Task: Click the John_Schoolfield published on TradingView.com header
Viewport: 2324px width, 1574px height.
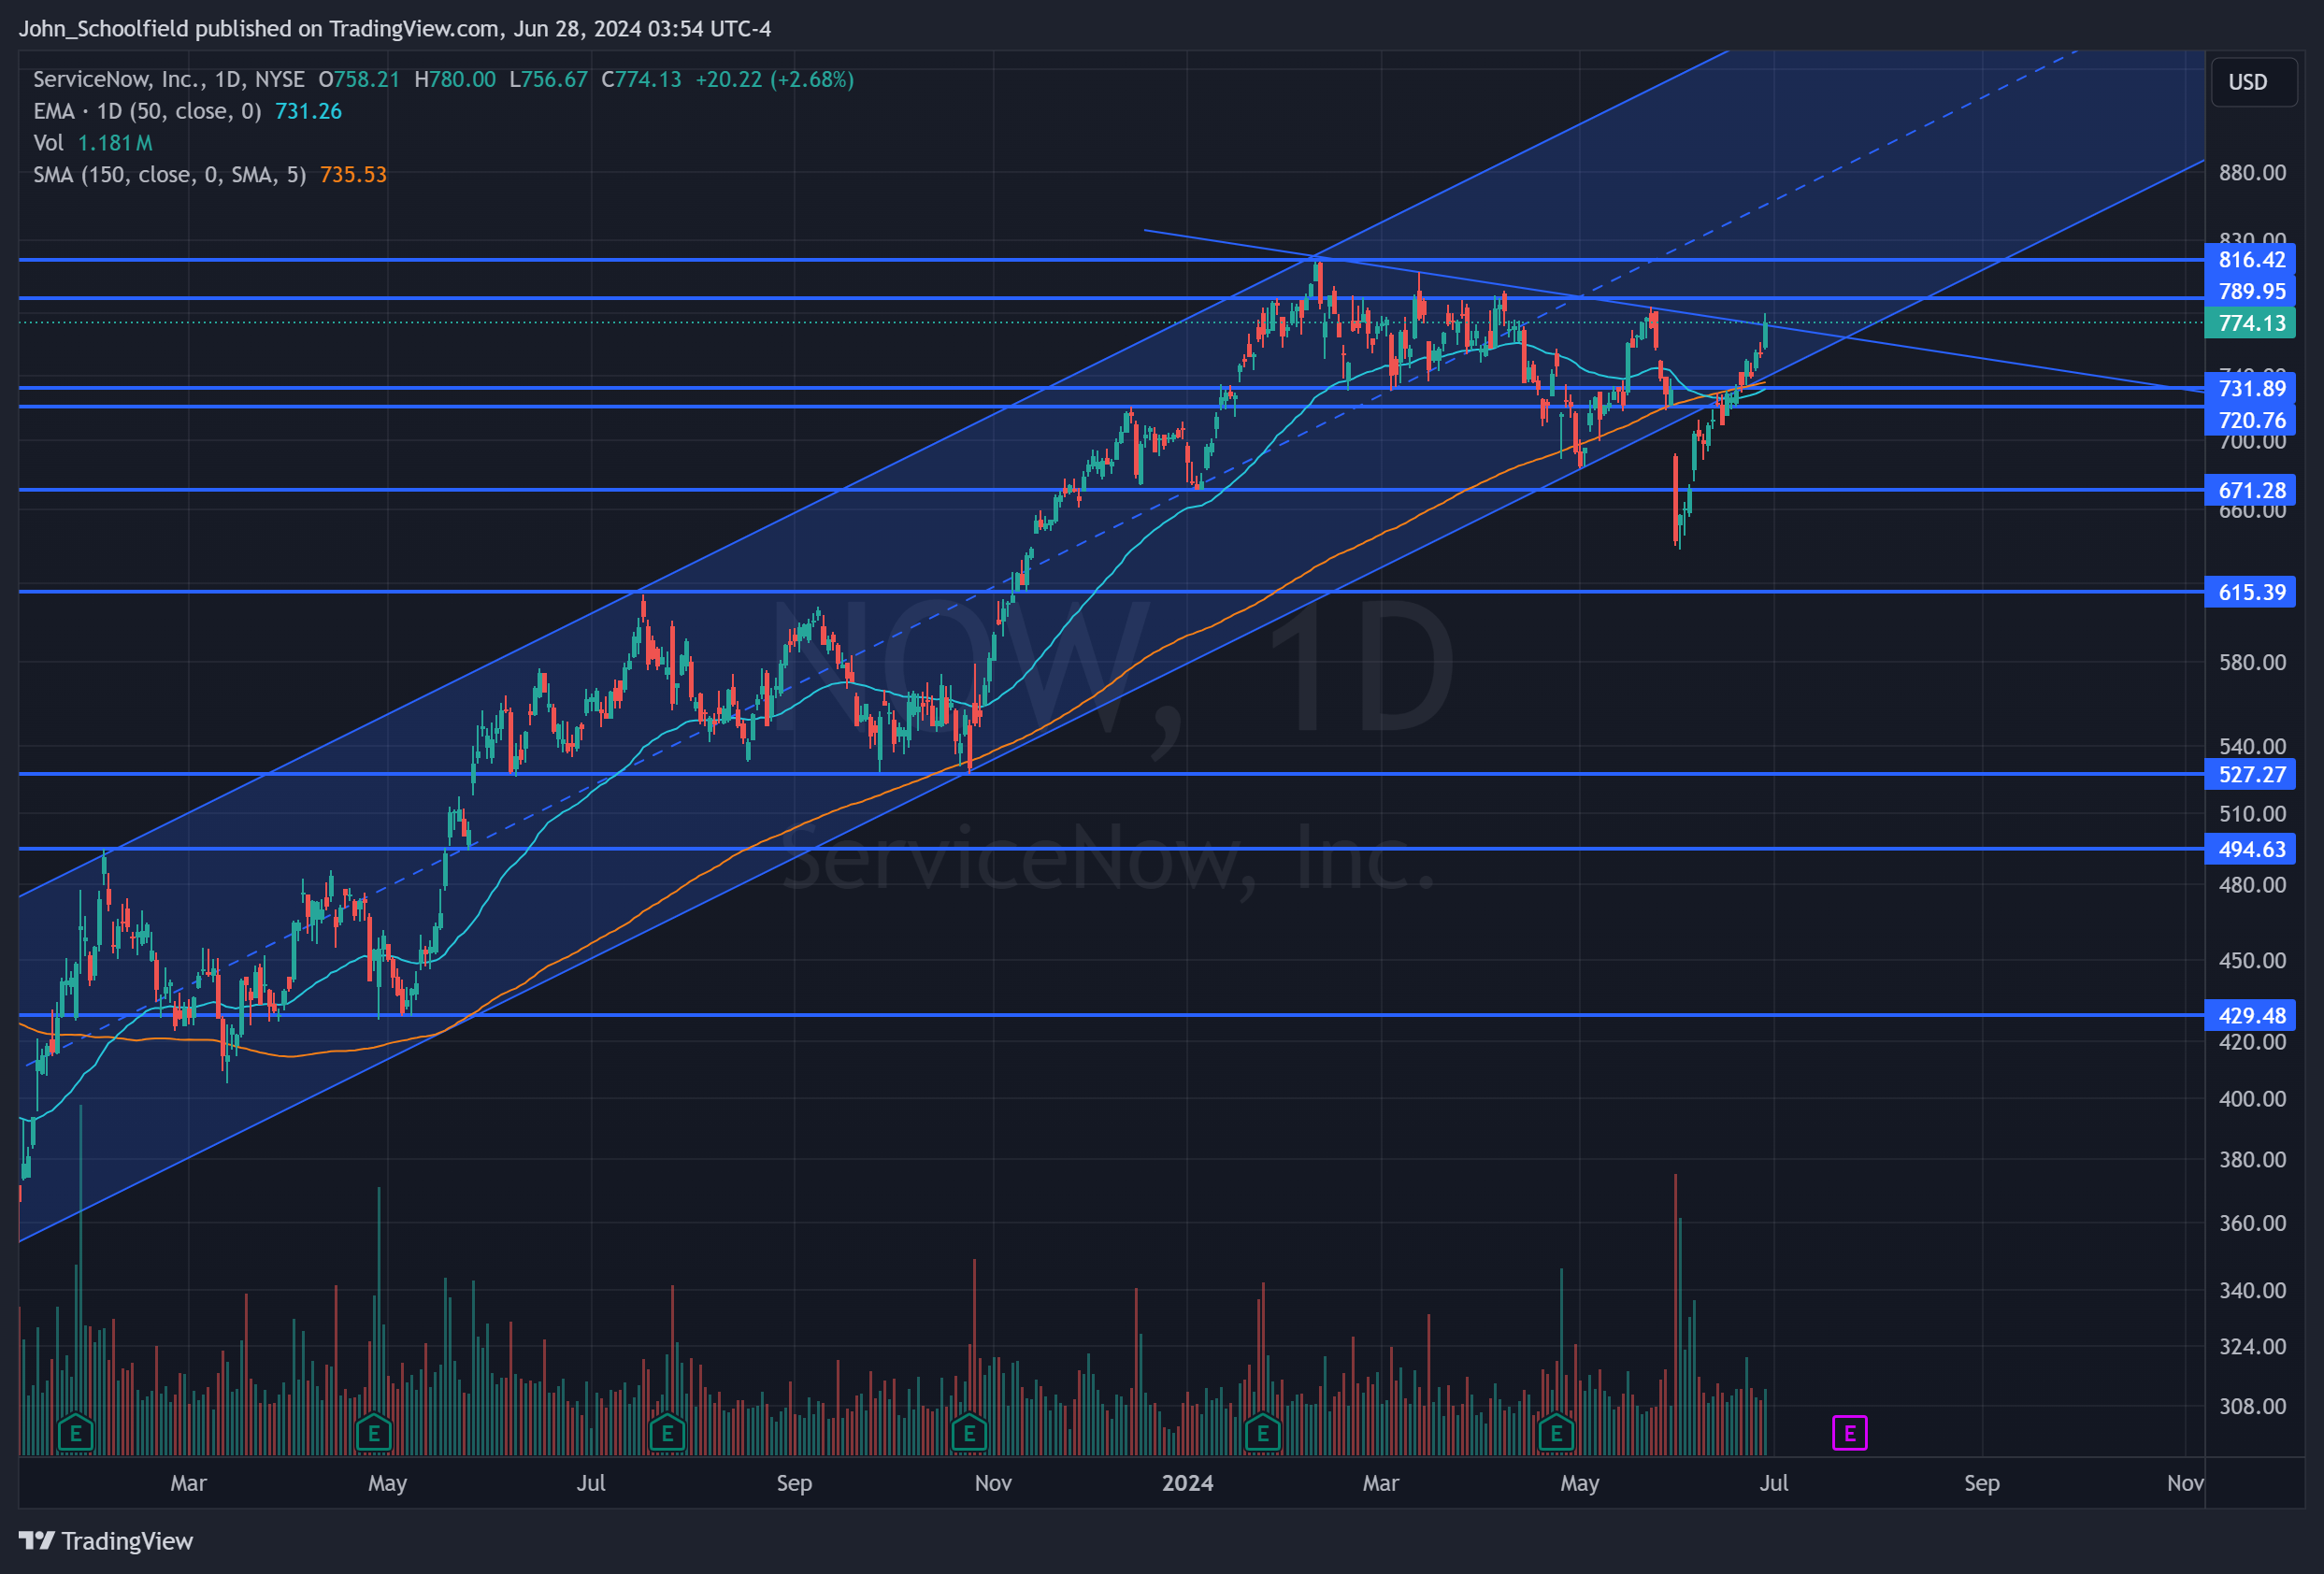Action: point(395,28)
